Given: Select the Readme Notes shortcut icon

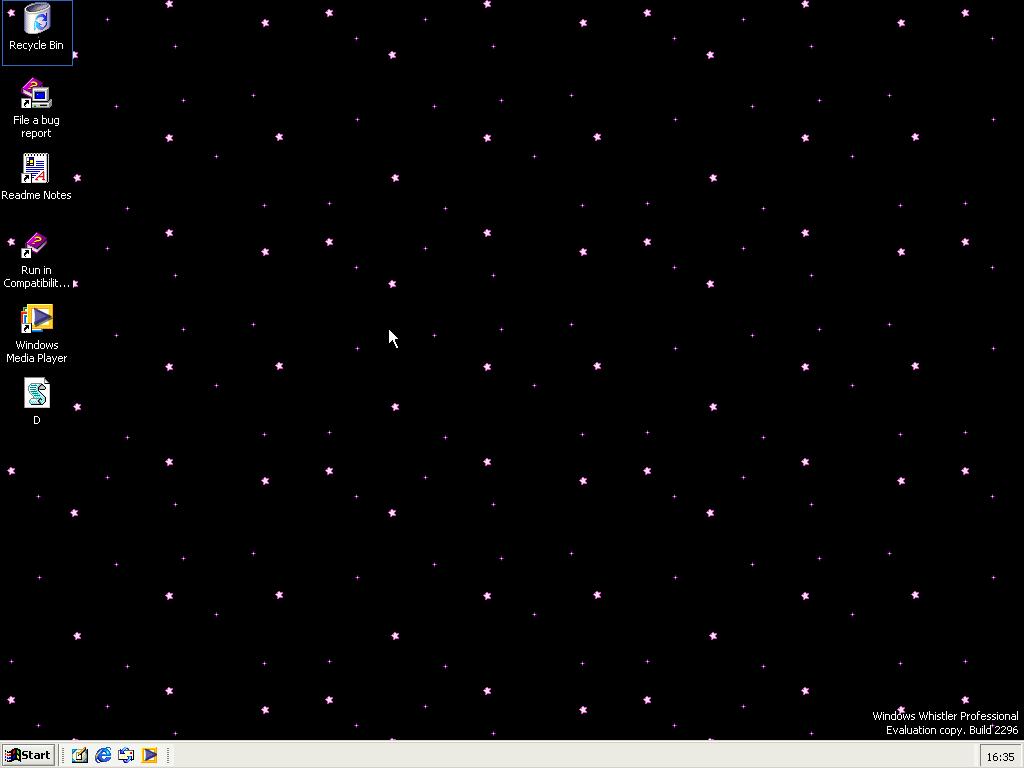Looking at the screenshot, I should [x=36, y=168].
